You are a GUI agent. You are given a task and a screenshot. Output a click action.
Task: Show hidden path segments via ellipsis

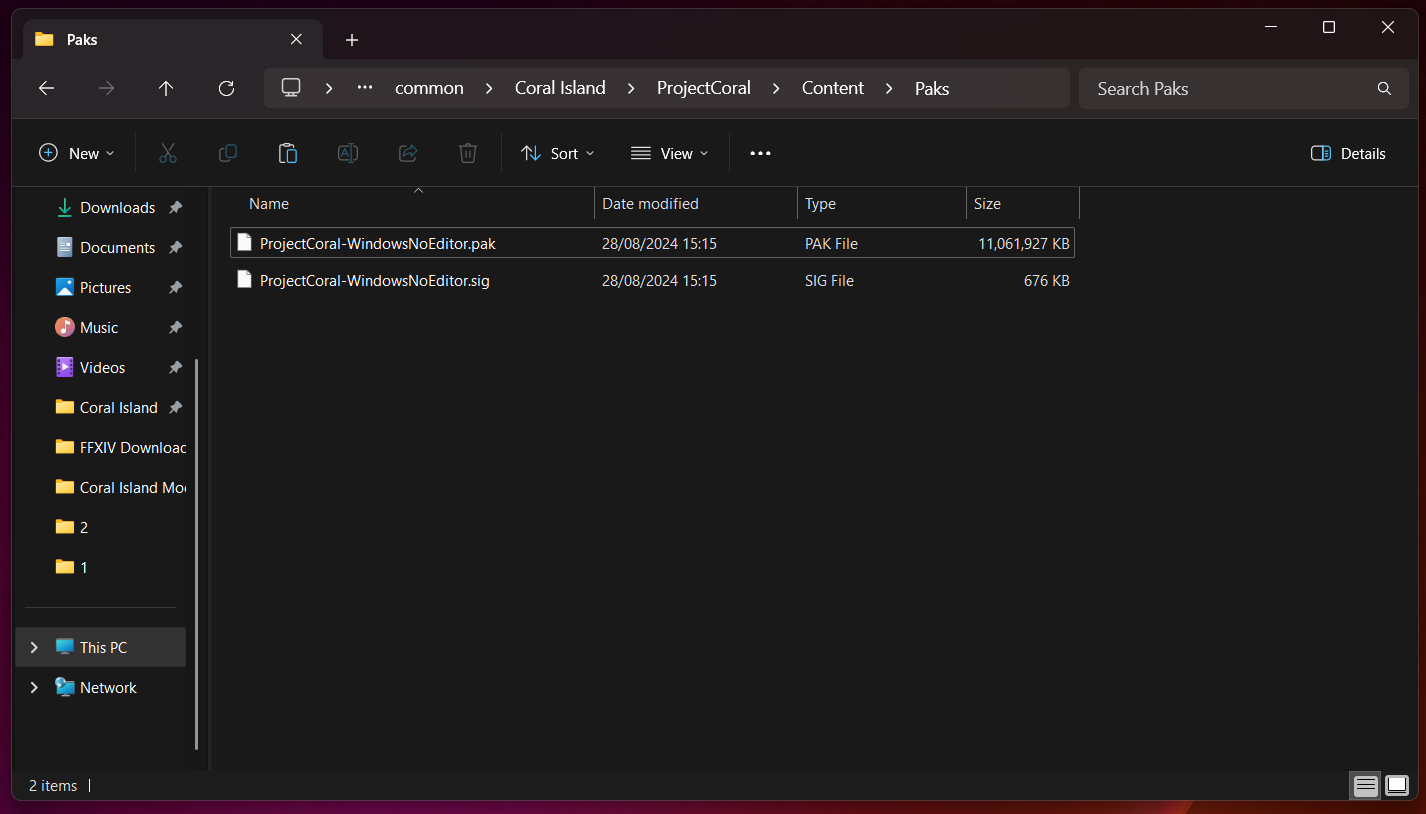[x=365, y=88]
